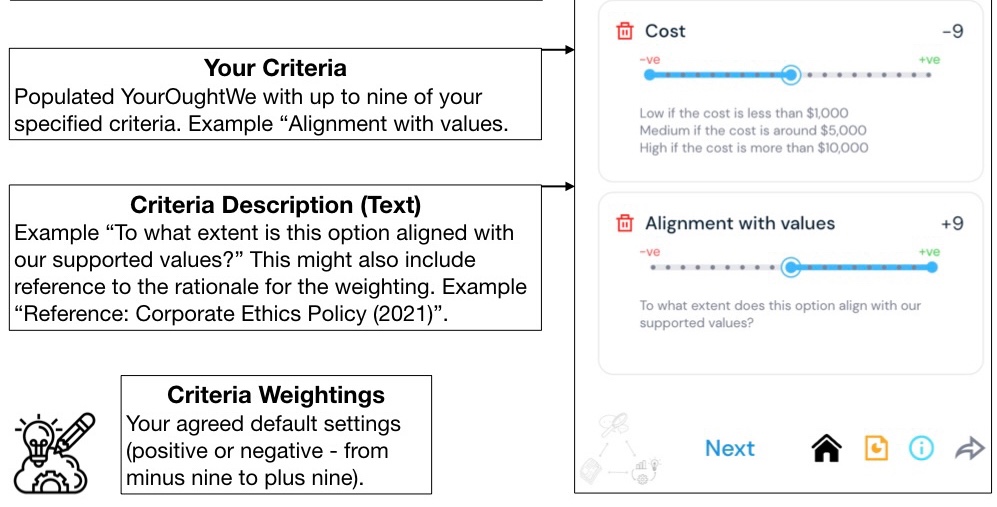Click the -ve end of Cost slider
This screenshot has width=997, height=507.
650,75
